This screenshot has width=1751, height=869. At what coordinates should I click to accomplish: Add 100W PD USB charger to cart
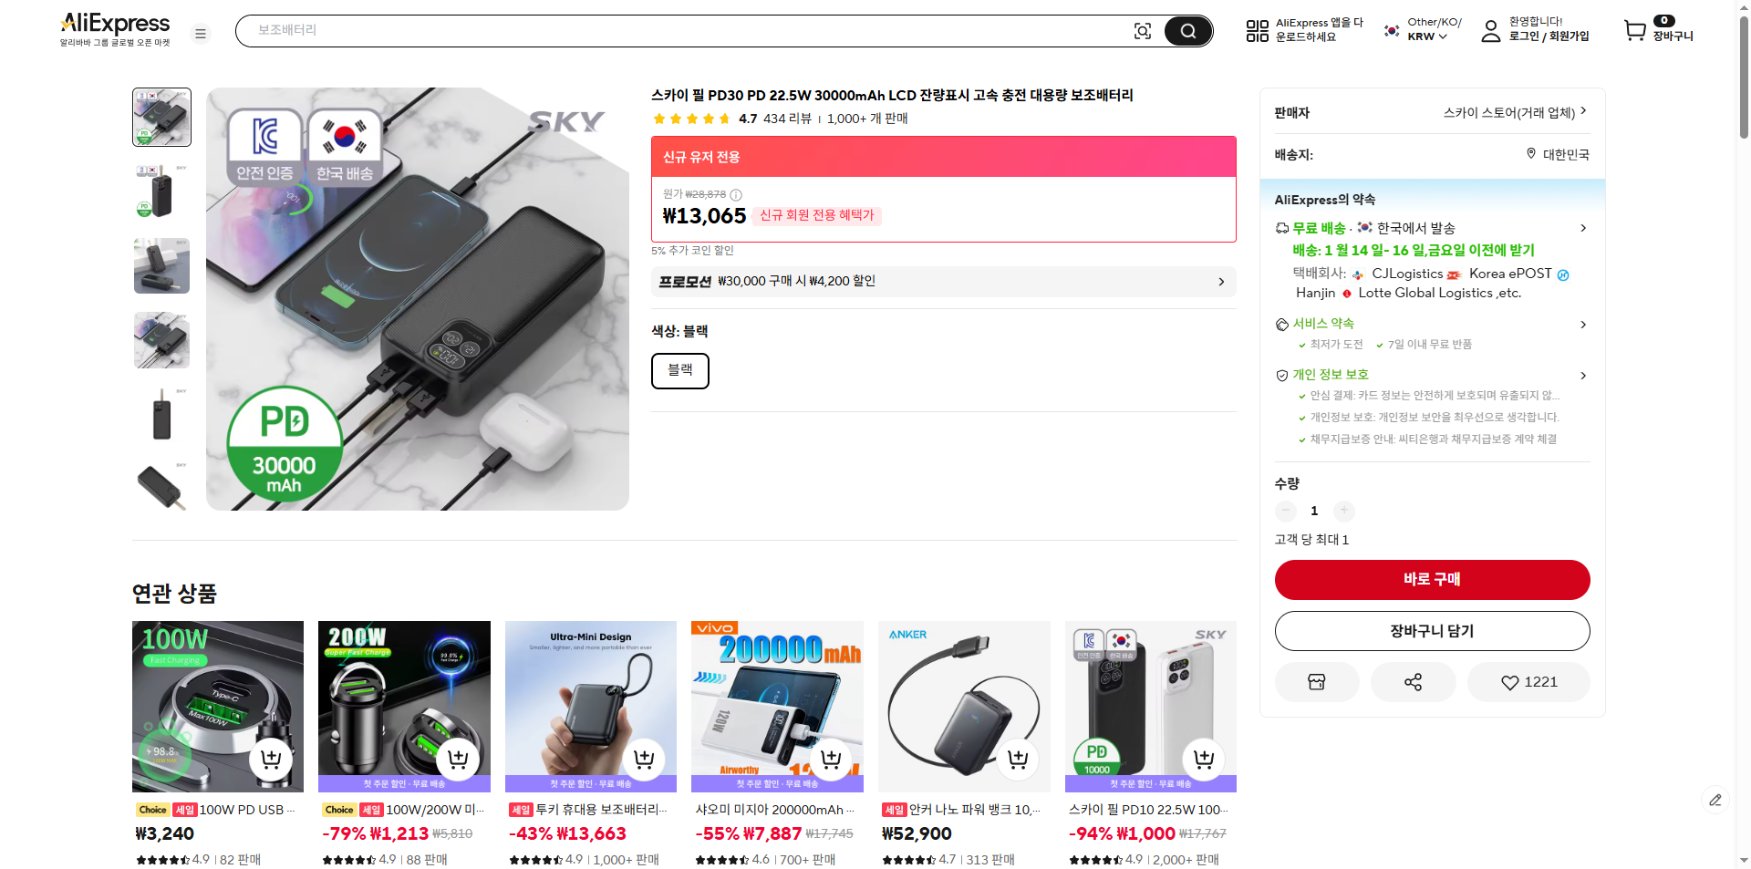click(271, 759)
